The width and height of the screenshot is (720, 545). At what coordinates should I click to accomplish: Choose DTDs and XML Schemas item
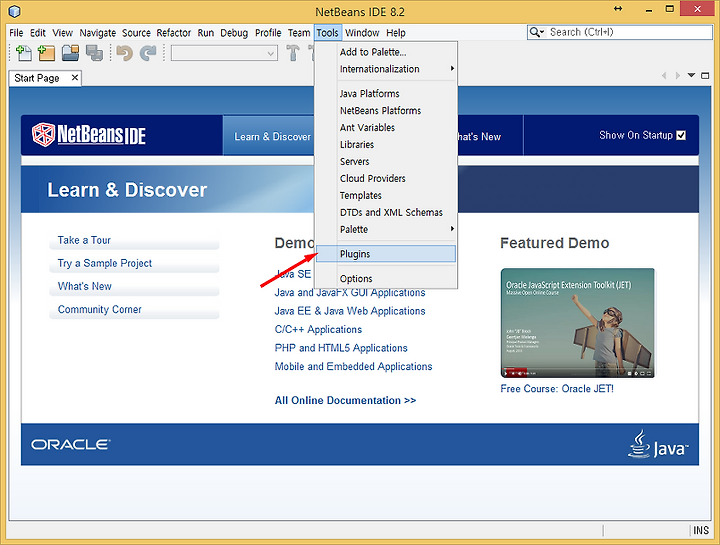click(386, 213)
